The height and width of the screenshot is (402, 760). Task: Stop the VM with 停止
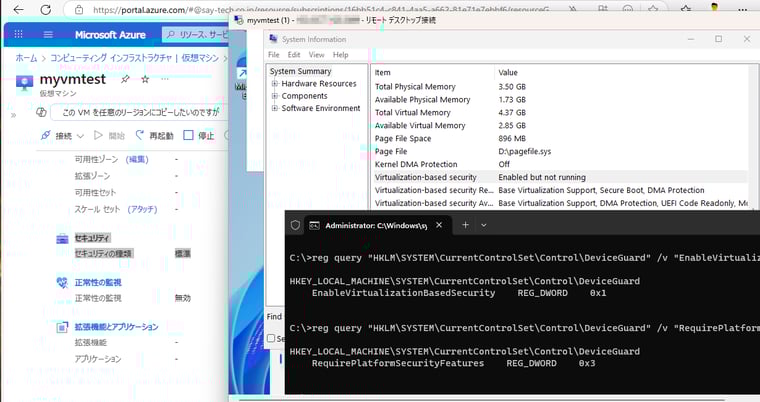199,135
